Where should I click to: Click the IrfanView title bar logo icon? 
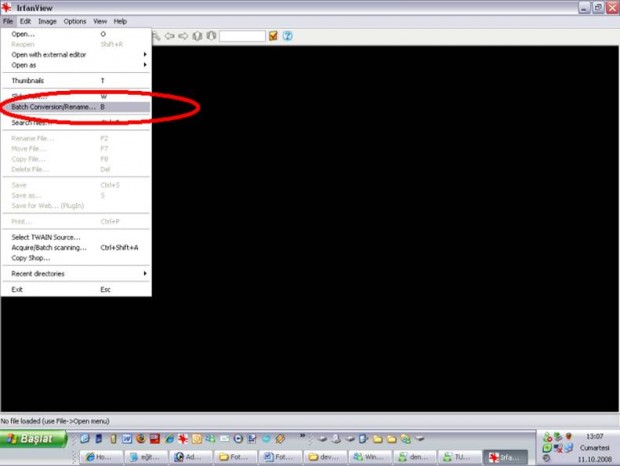click(6, 7)
